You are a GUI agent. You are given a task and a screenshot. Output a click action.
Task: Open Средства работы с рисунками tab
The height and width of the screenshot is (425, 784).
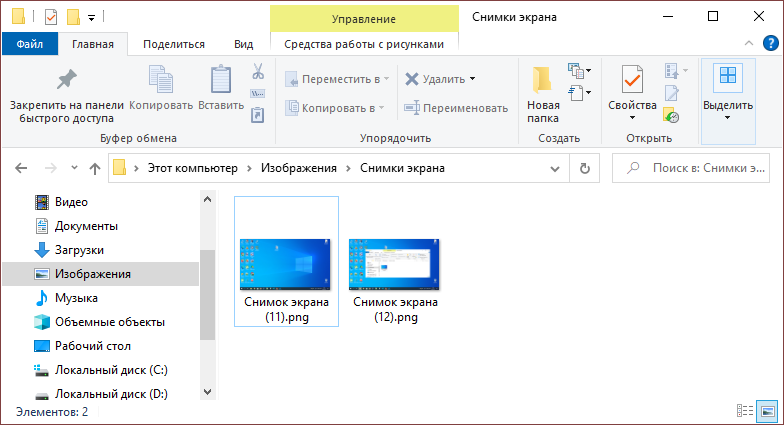(x=364, y=44)
